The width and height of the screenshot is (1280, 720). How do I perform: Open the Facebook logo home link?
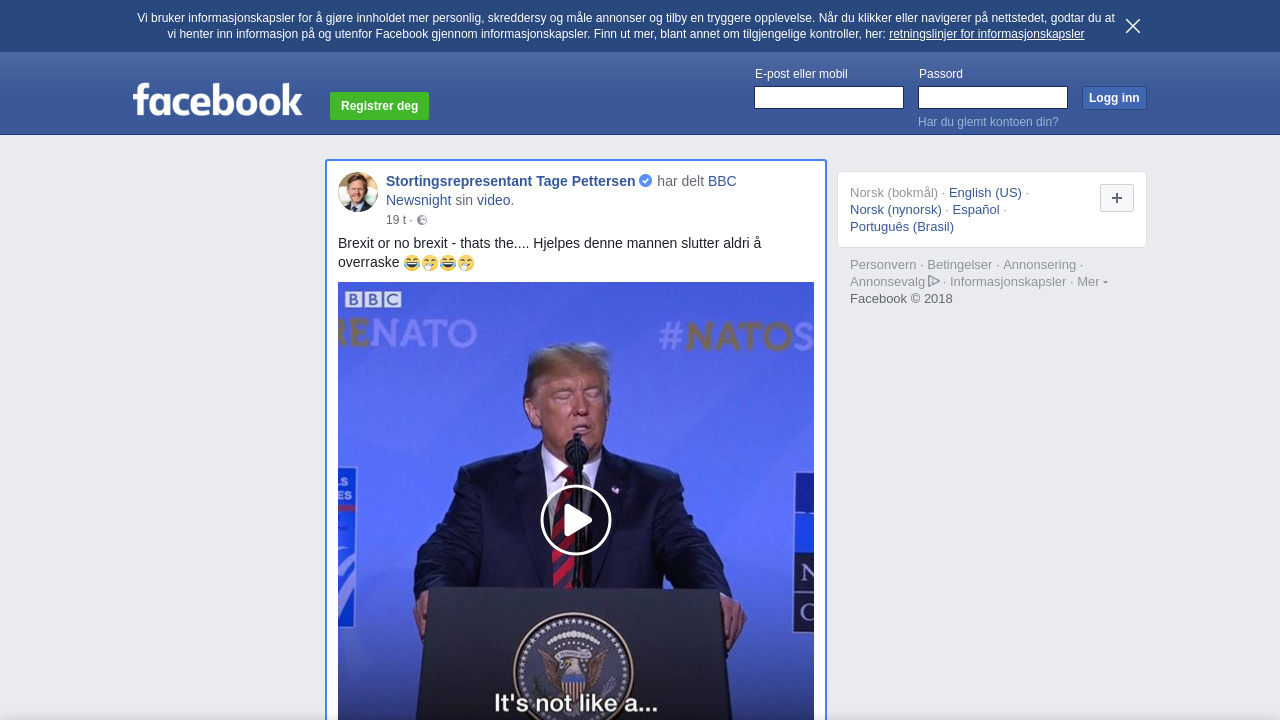218,100
